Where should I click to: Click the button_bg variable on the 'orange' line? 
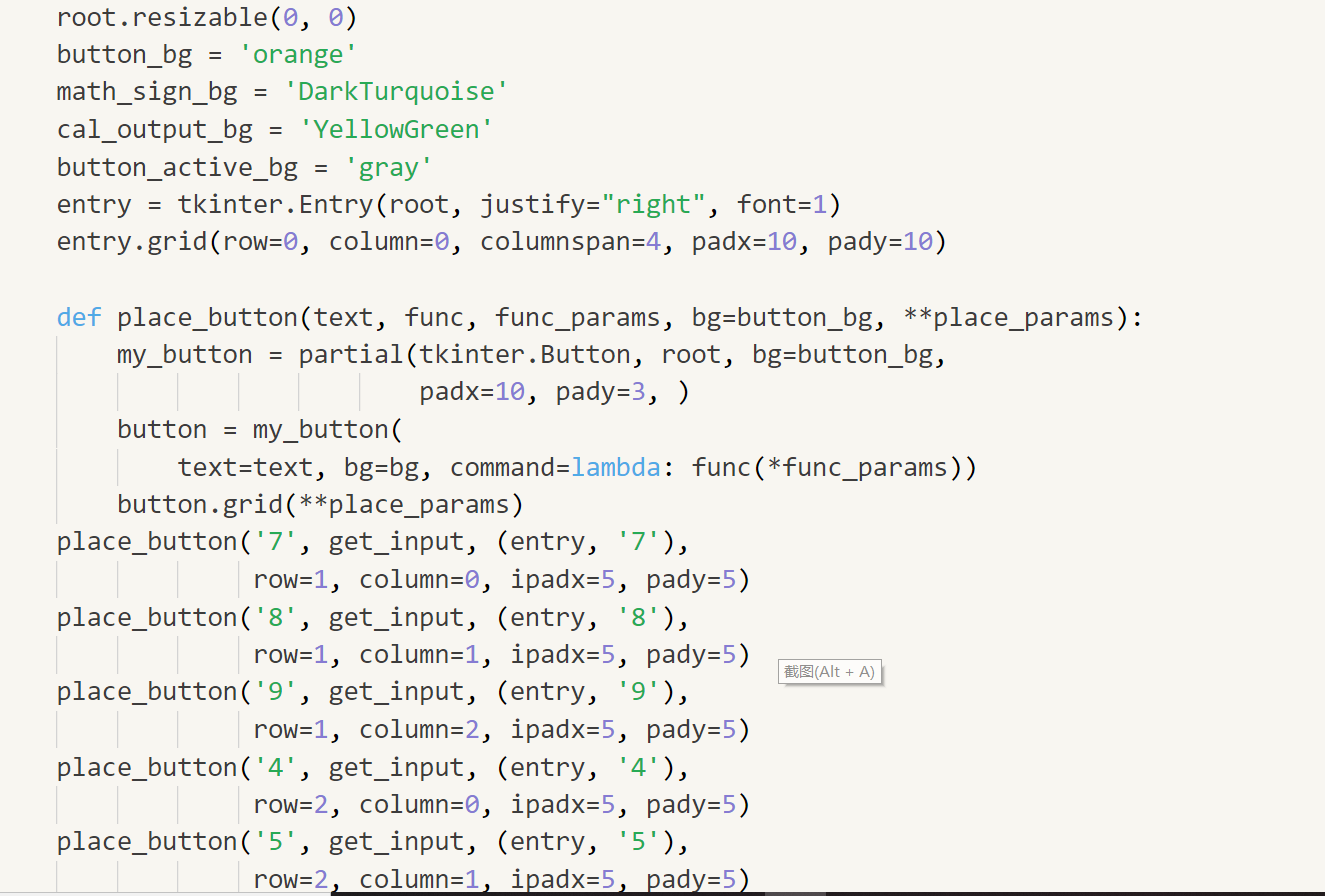(x=124, y=54)
